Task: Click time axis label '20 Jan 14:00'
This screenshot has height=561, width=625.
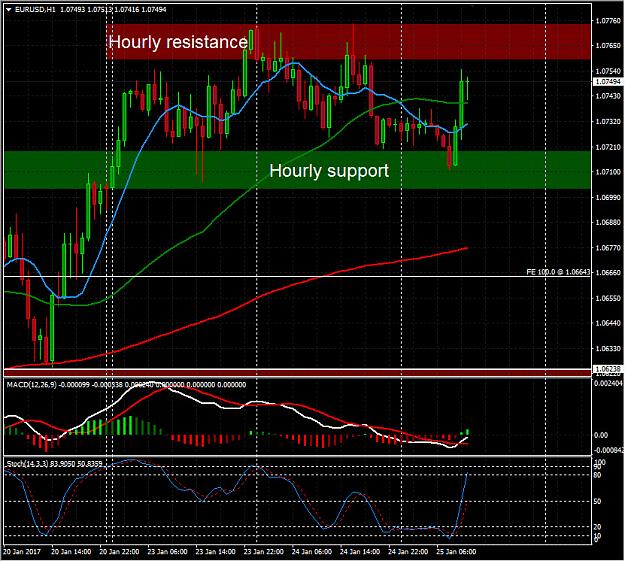Action: pyautogui.click(x=71, y=552)
